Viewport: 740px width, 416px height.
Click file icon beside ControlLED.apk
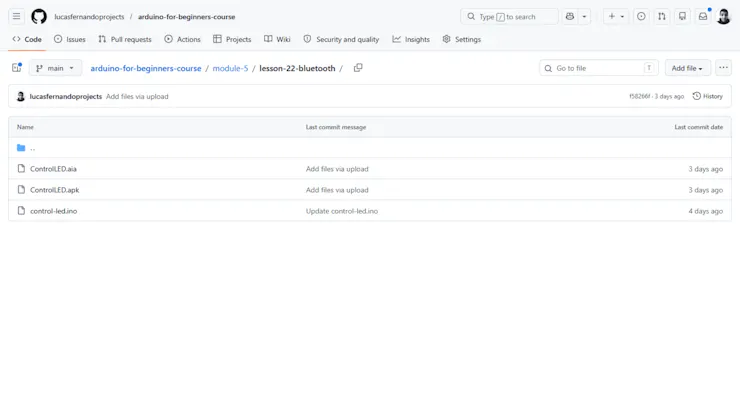coord(21,190)
